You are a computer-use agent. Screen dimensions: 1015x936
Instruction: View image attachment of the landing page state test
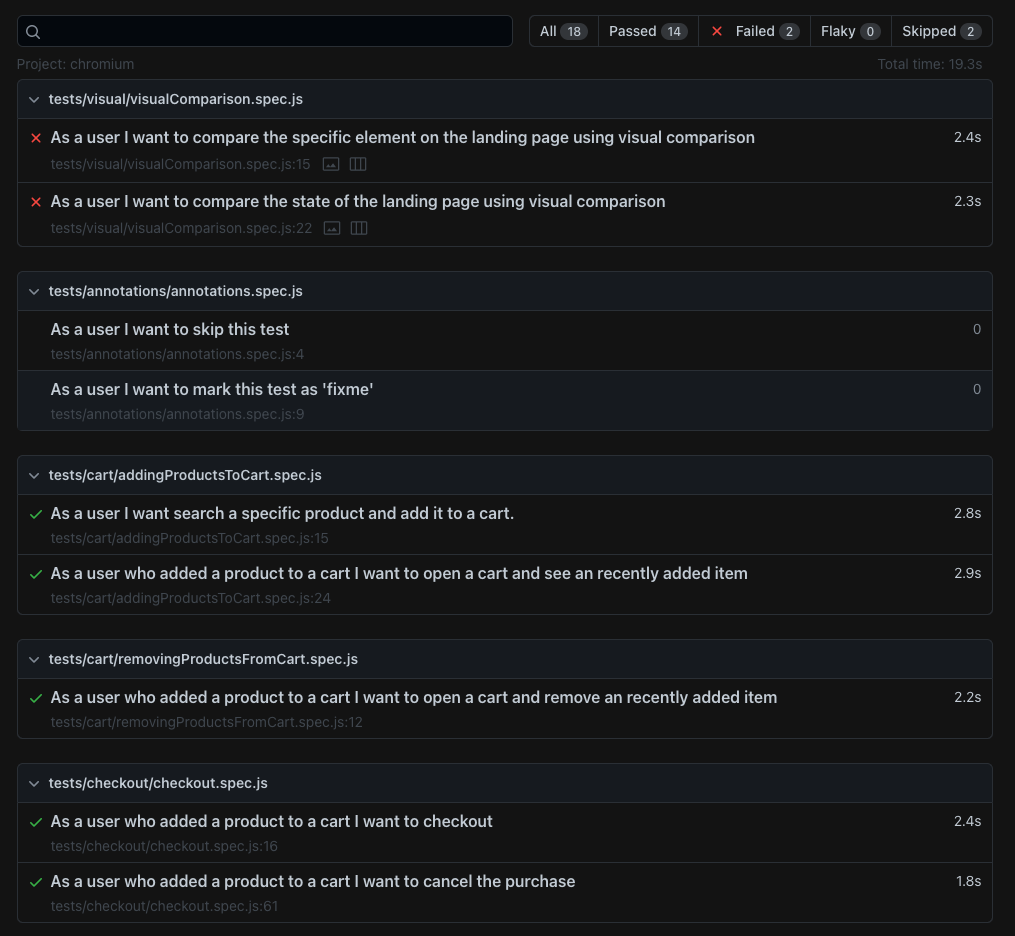coord(332,228)
